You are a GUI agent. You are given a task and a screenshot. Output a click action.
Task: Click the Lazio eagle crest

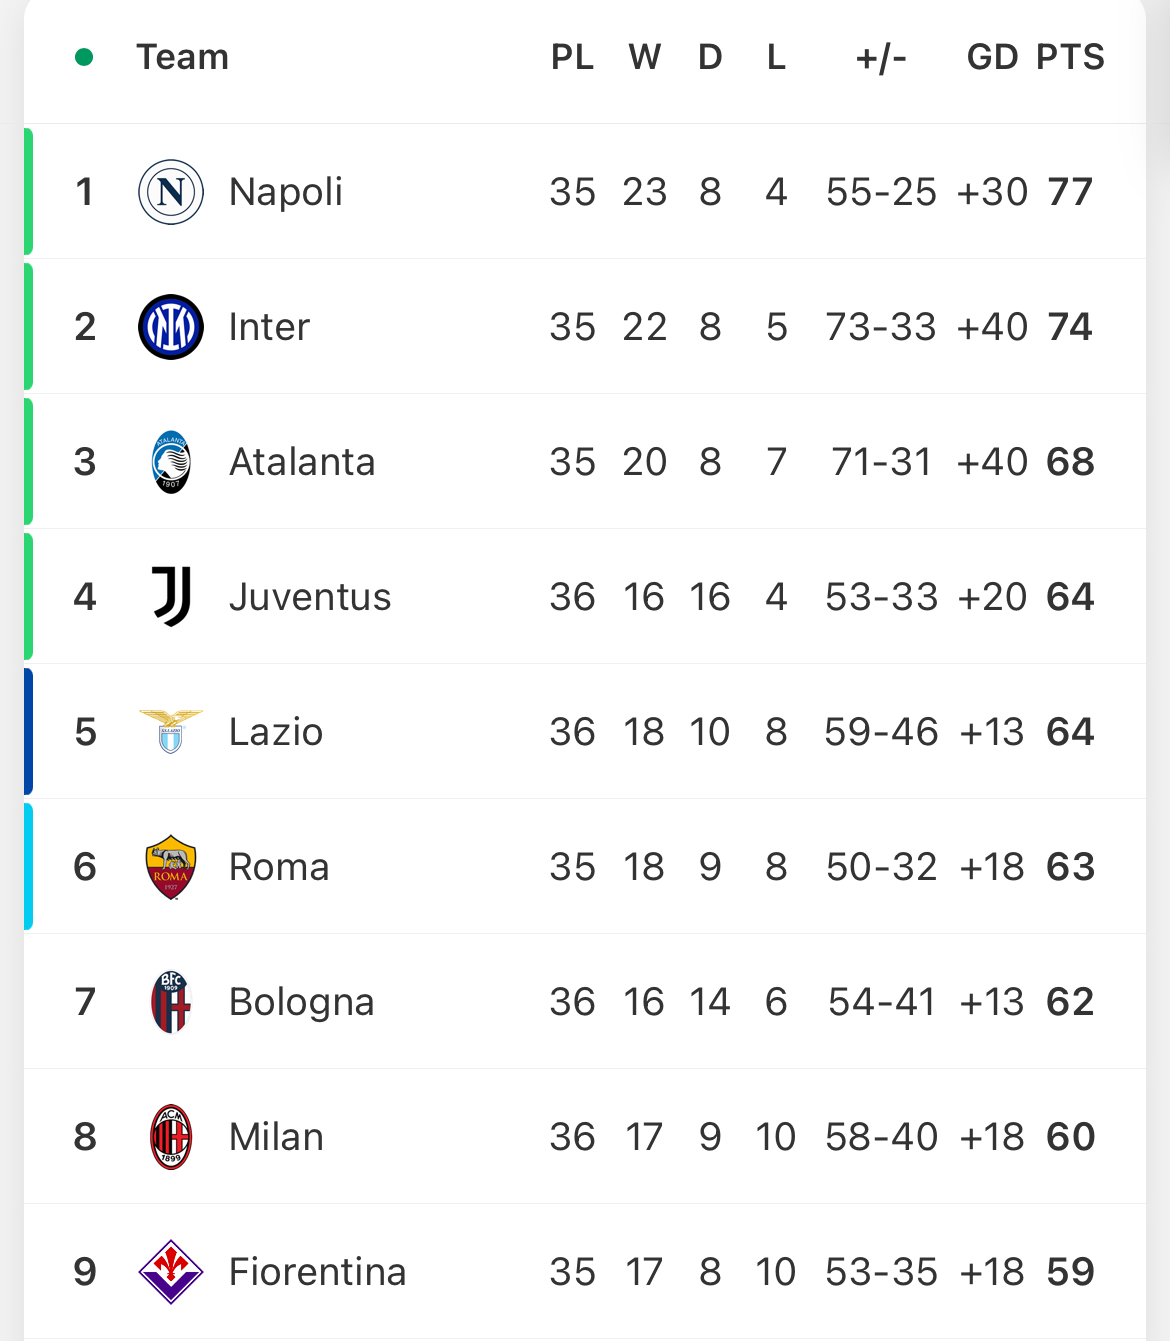[171, 731]
